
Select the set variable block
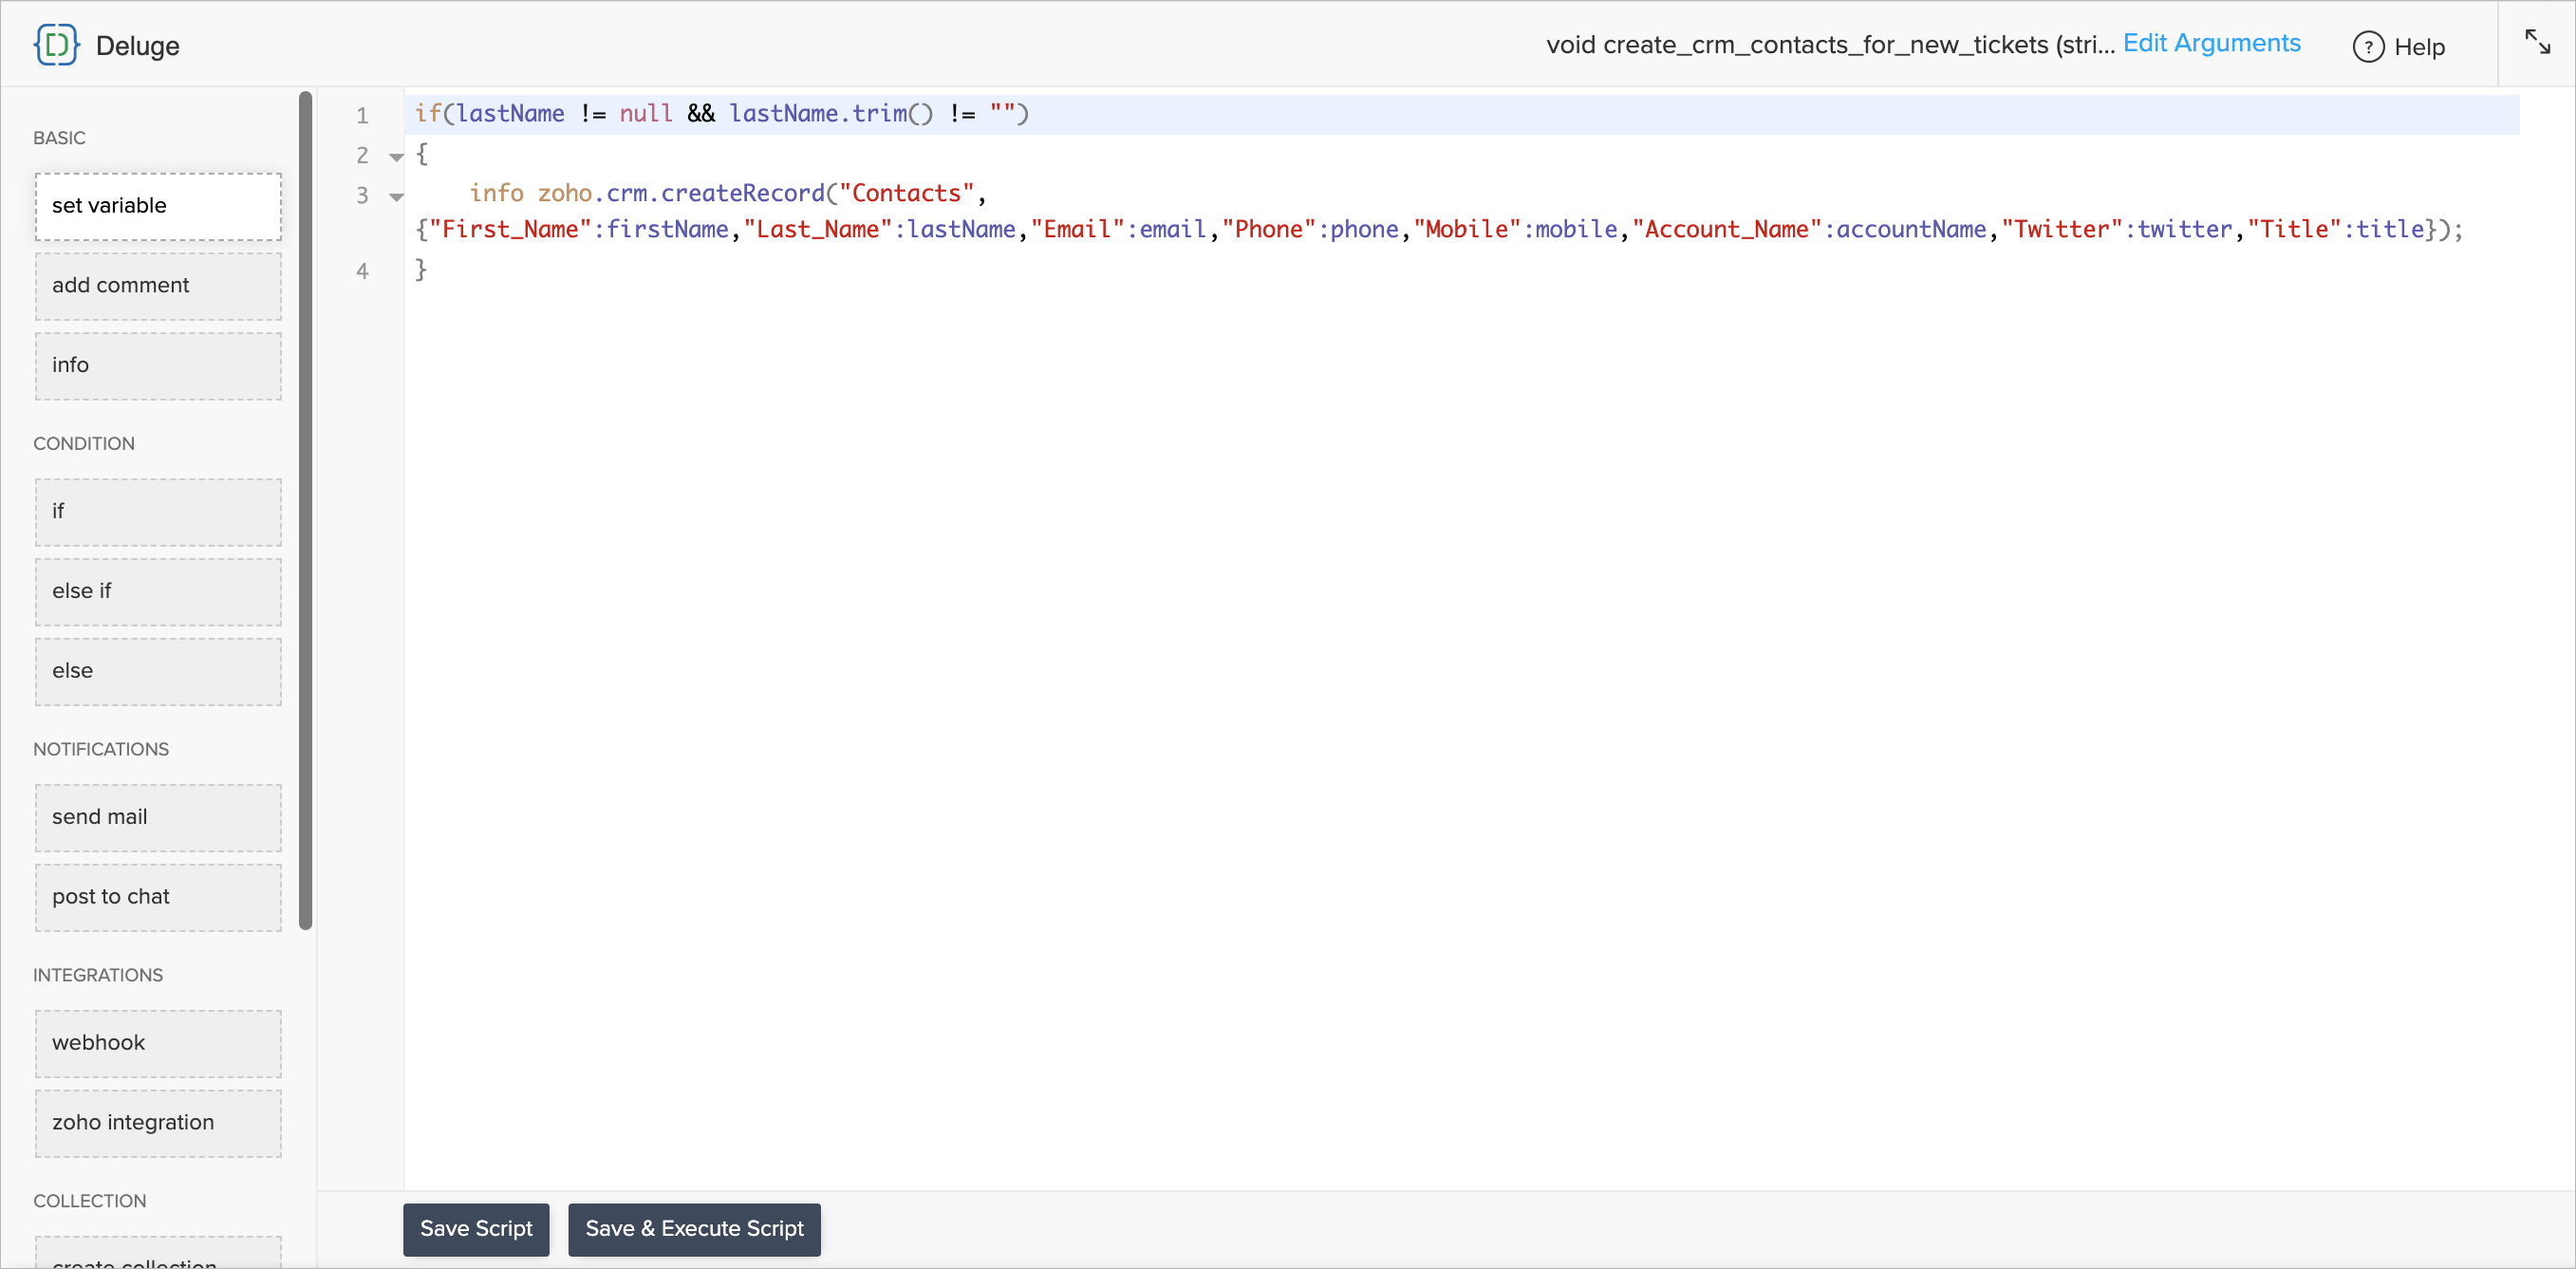point(158,206)
